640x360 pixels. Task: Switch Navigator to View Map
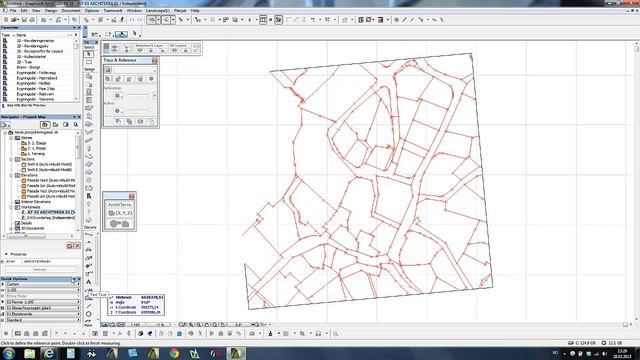[56, 124]
